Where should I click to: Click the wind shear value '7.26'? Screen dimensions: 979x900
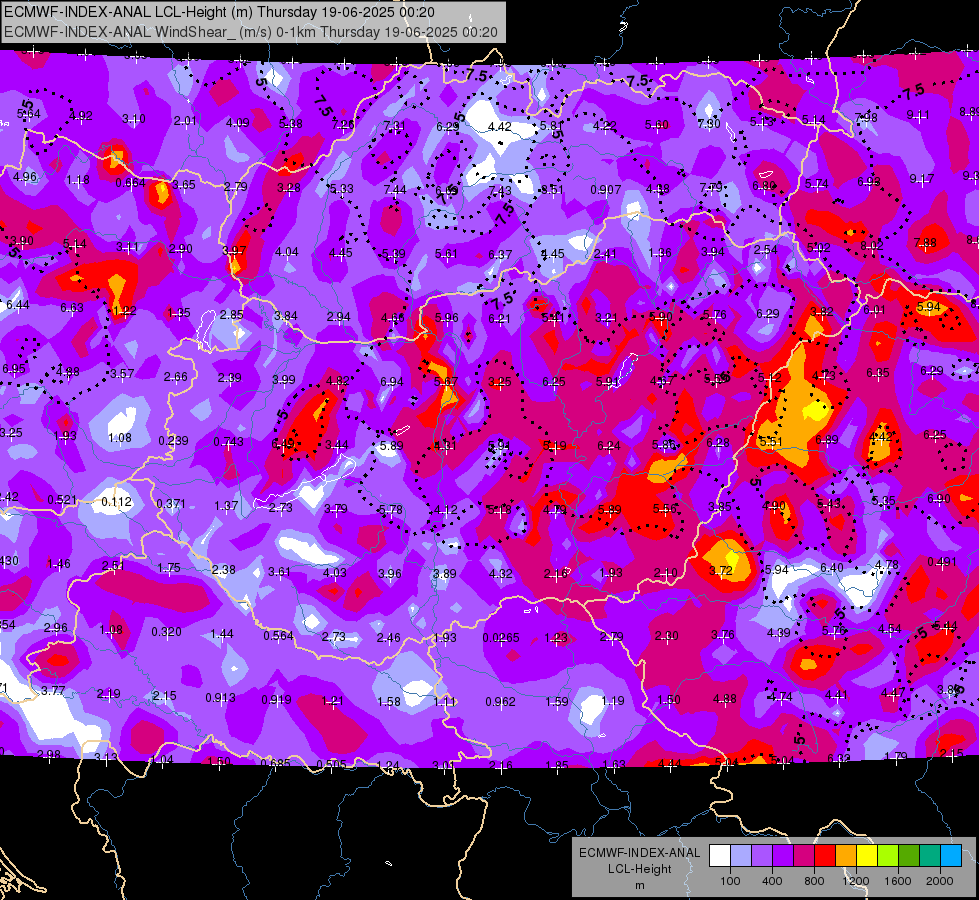coord(343,124)
